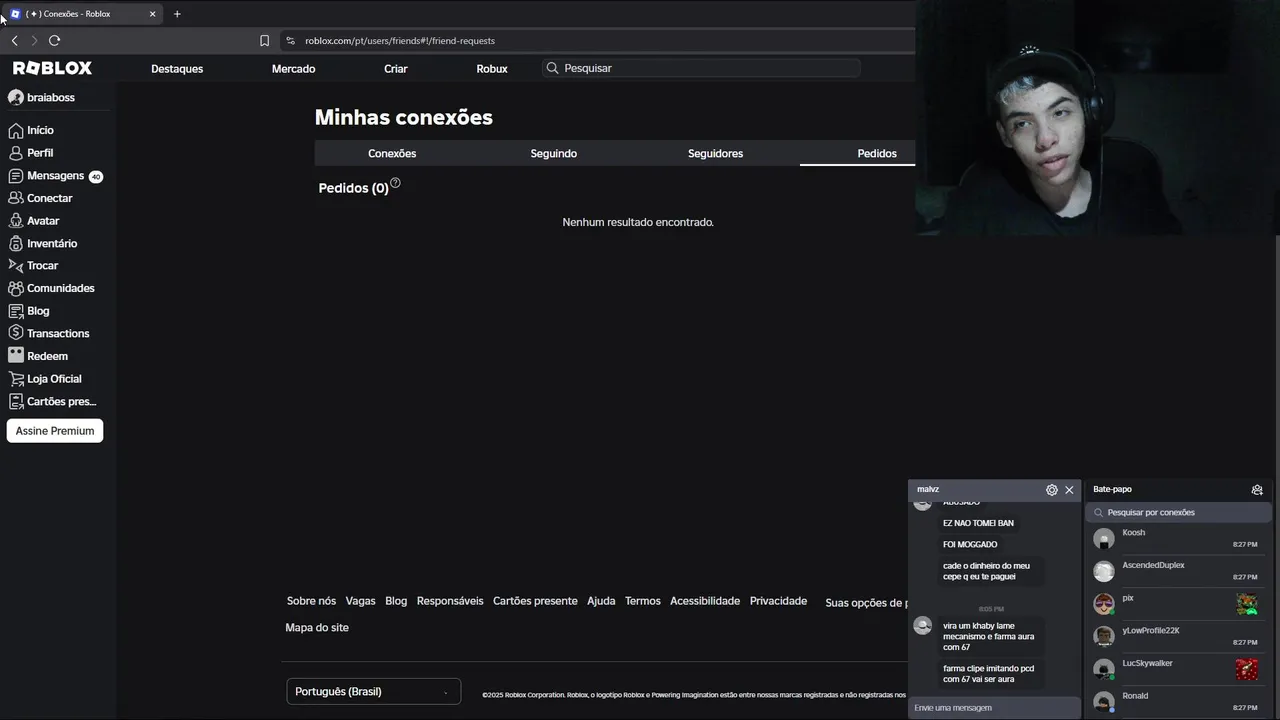The height and width of the screenshot is (720, 1280).
Task: Open Mercado in the top navigation
Action: point(293,69)
